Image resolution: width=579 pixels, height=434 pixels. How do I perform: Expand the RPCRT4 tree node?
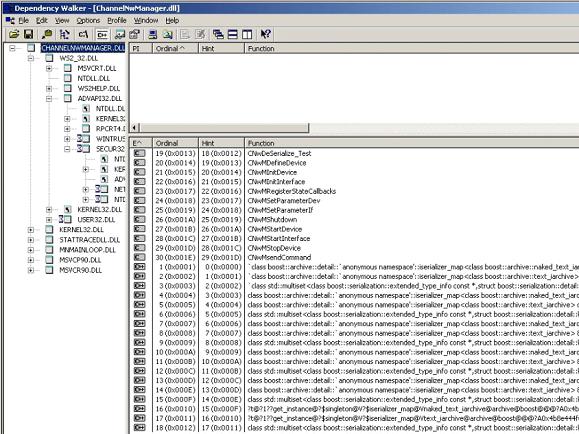pyautogui.click(x=67, y=129)
